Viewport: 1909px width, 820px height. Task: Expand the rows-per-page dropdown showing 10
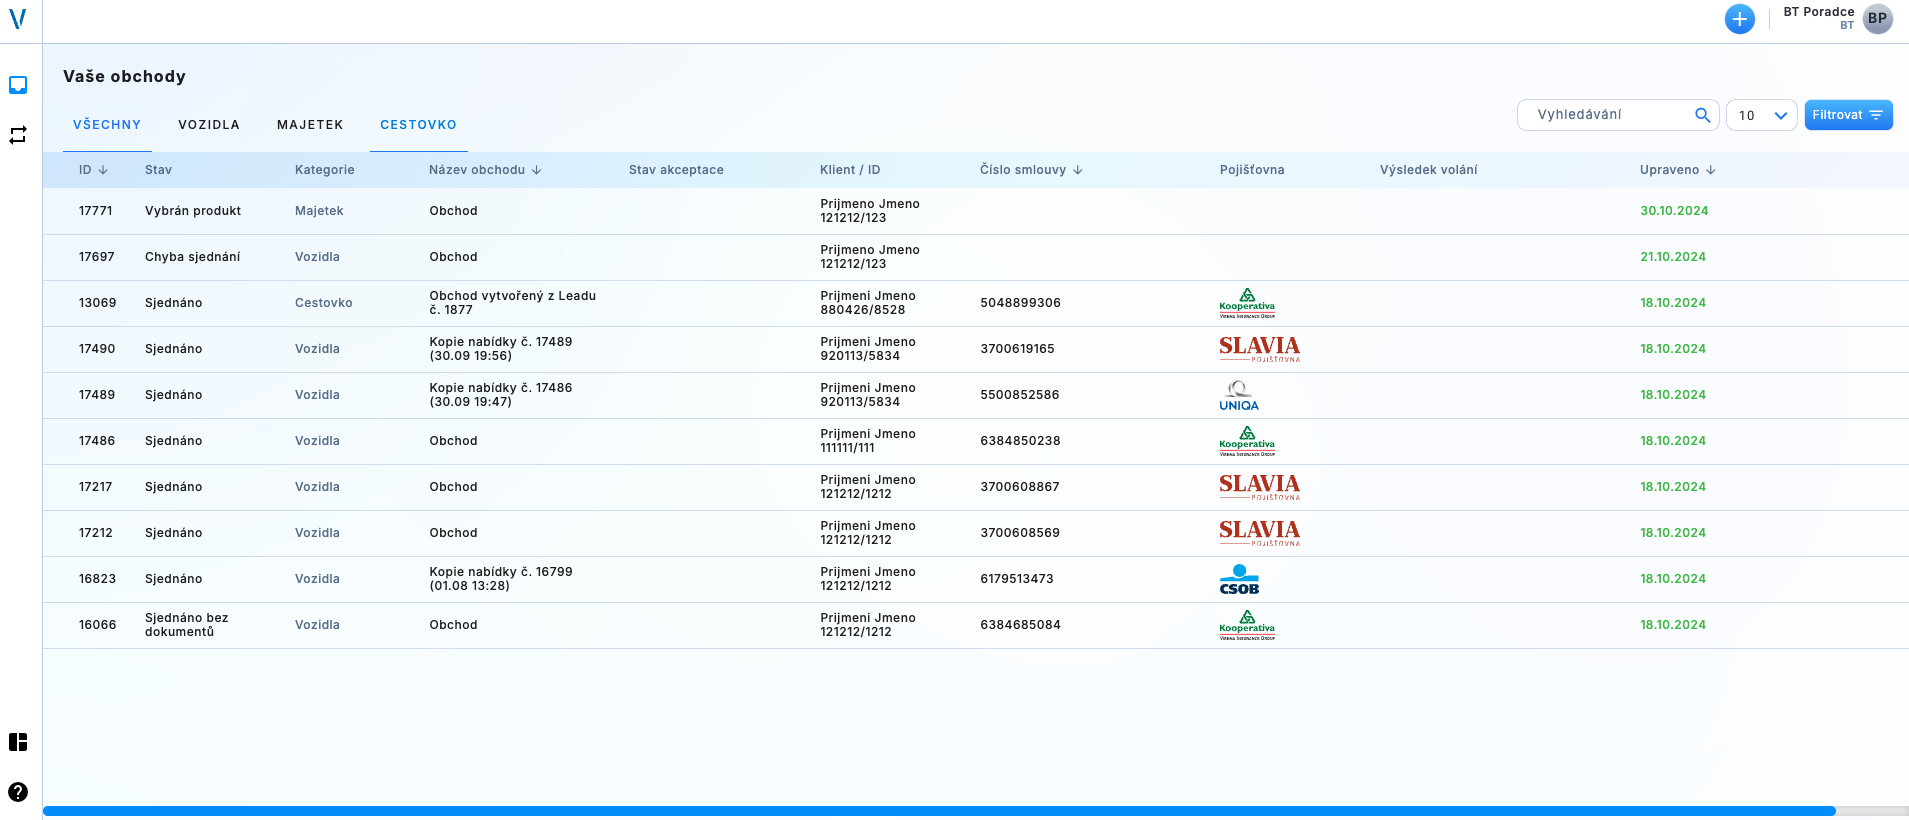coord(1761,115)
